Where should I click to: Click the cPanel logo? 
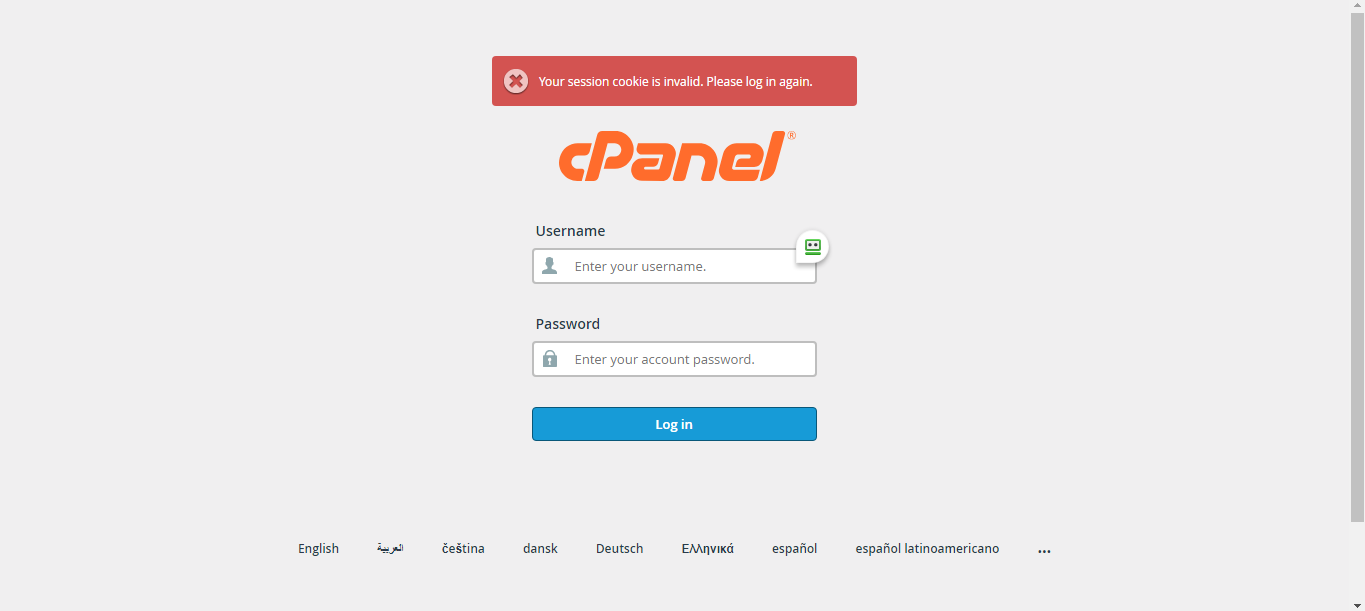[x=676, y=157]
